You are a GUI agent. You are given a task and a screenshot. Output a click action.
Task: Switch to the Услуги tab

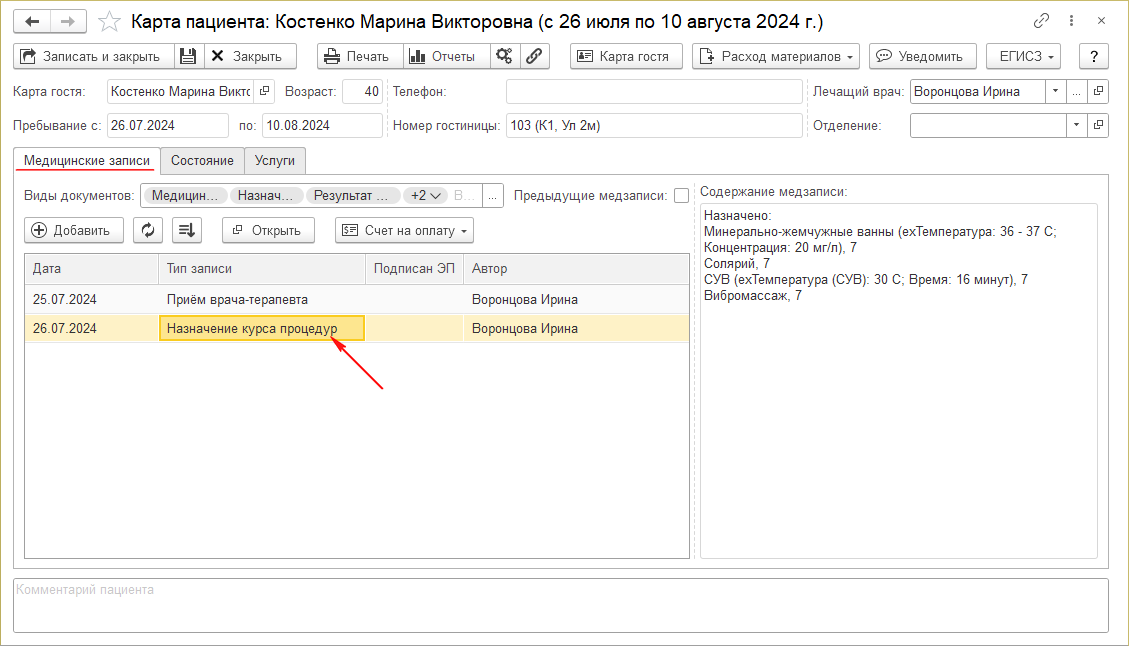tap(275, 160)
